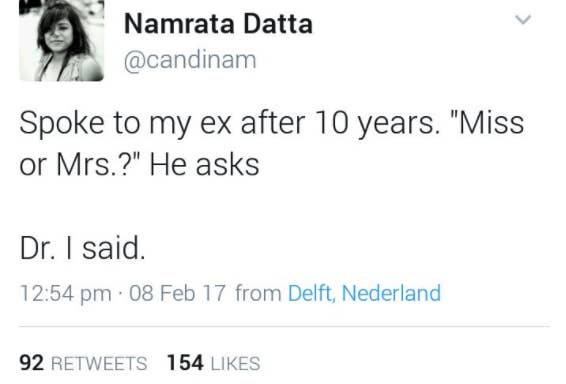Click the word LIKES

(x=235, y=363)
